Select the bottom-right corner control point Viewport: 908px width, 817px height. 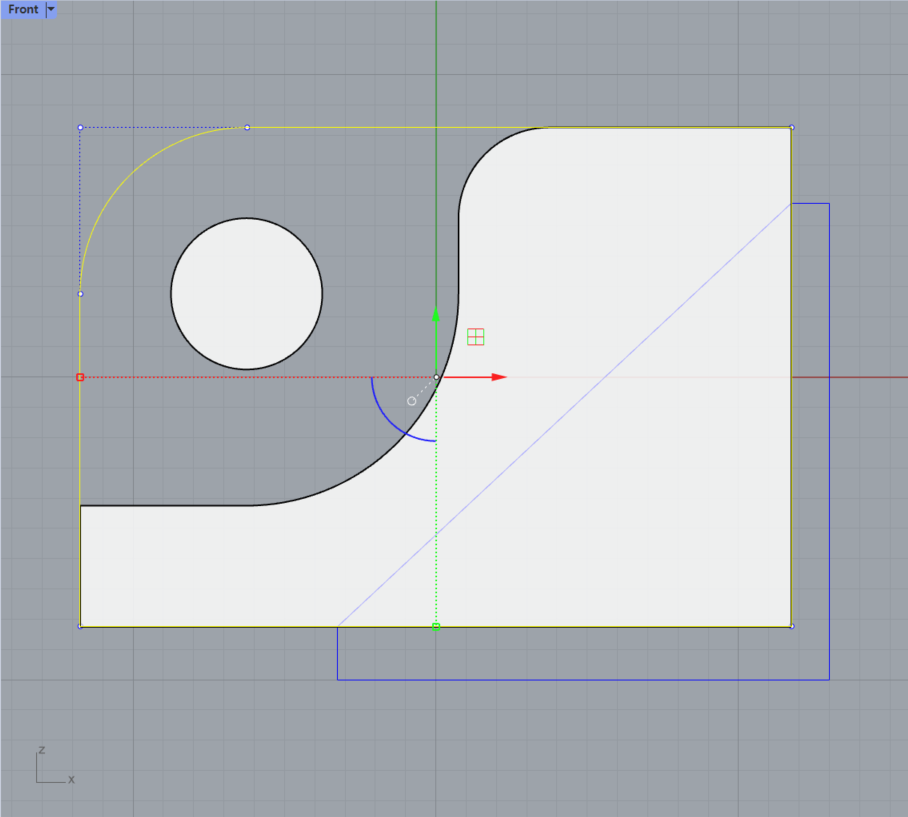pyautogui.click(x=792, y=626)
